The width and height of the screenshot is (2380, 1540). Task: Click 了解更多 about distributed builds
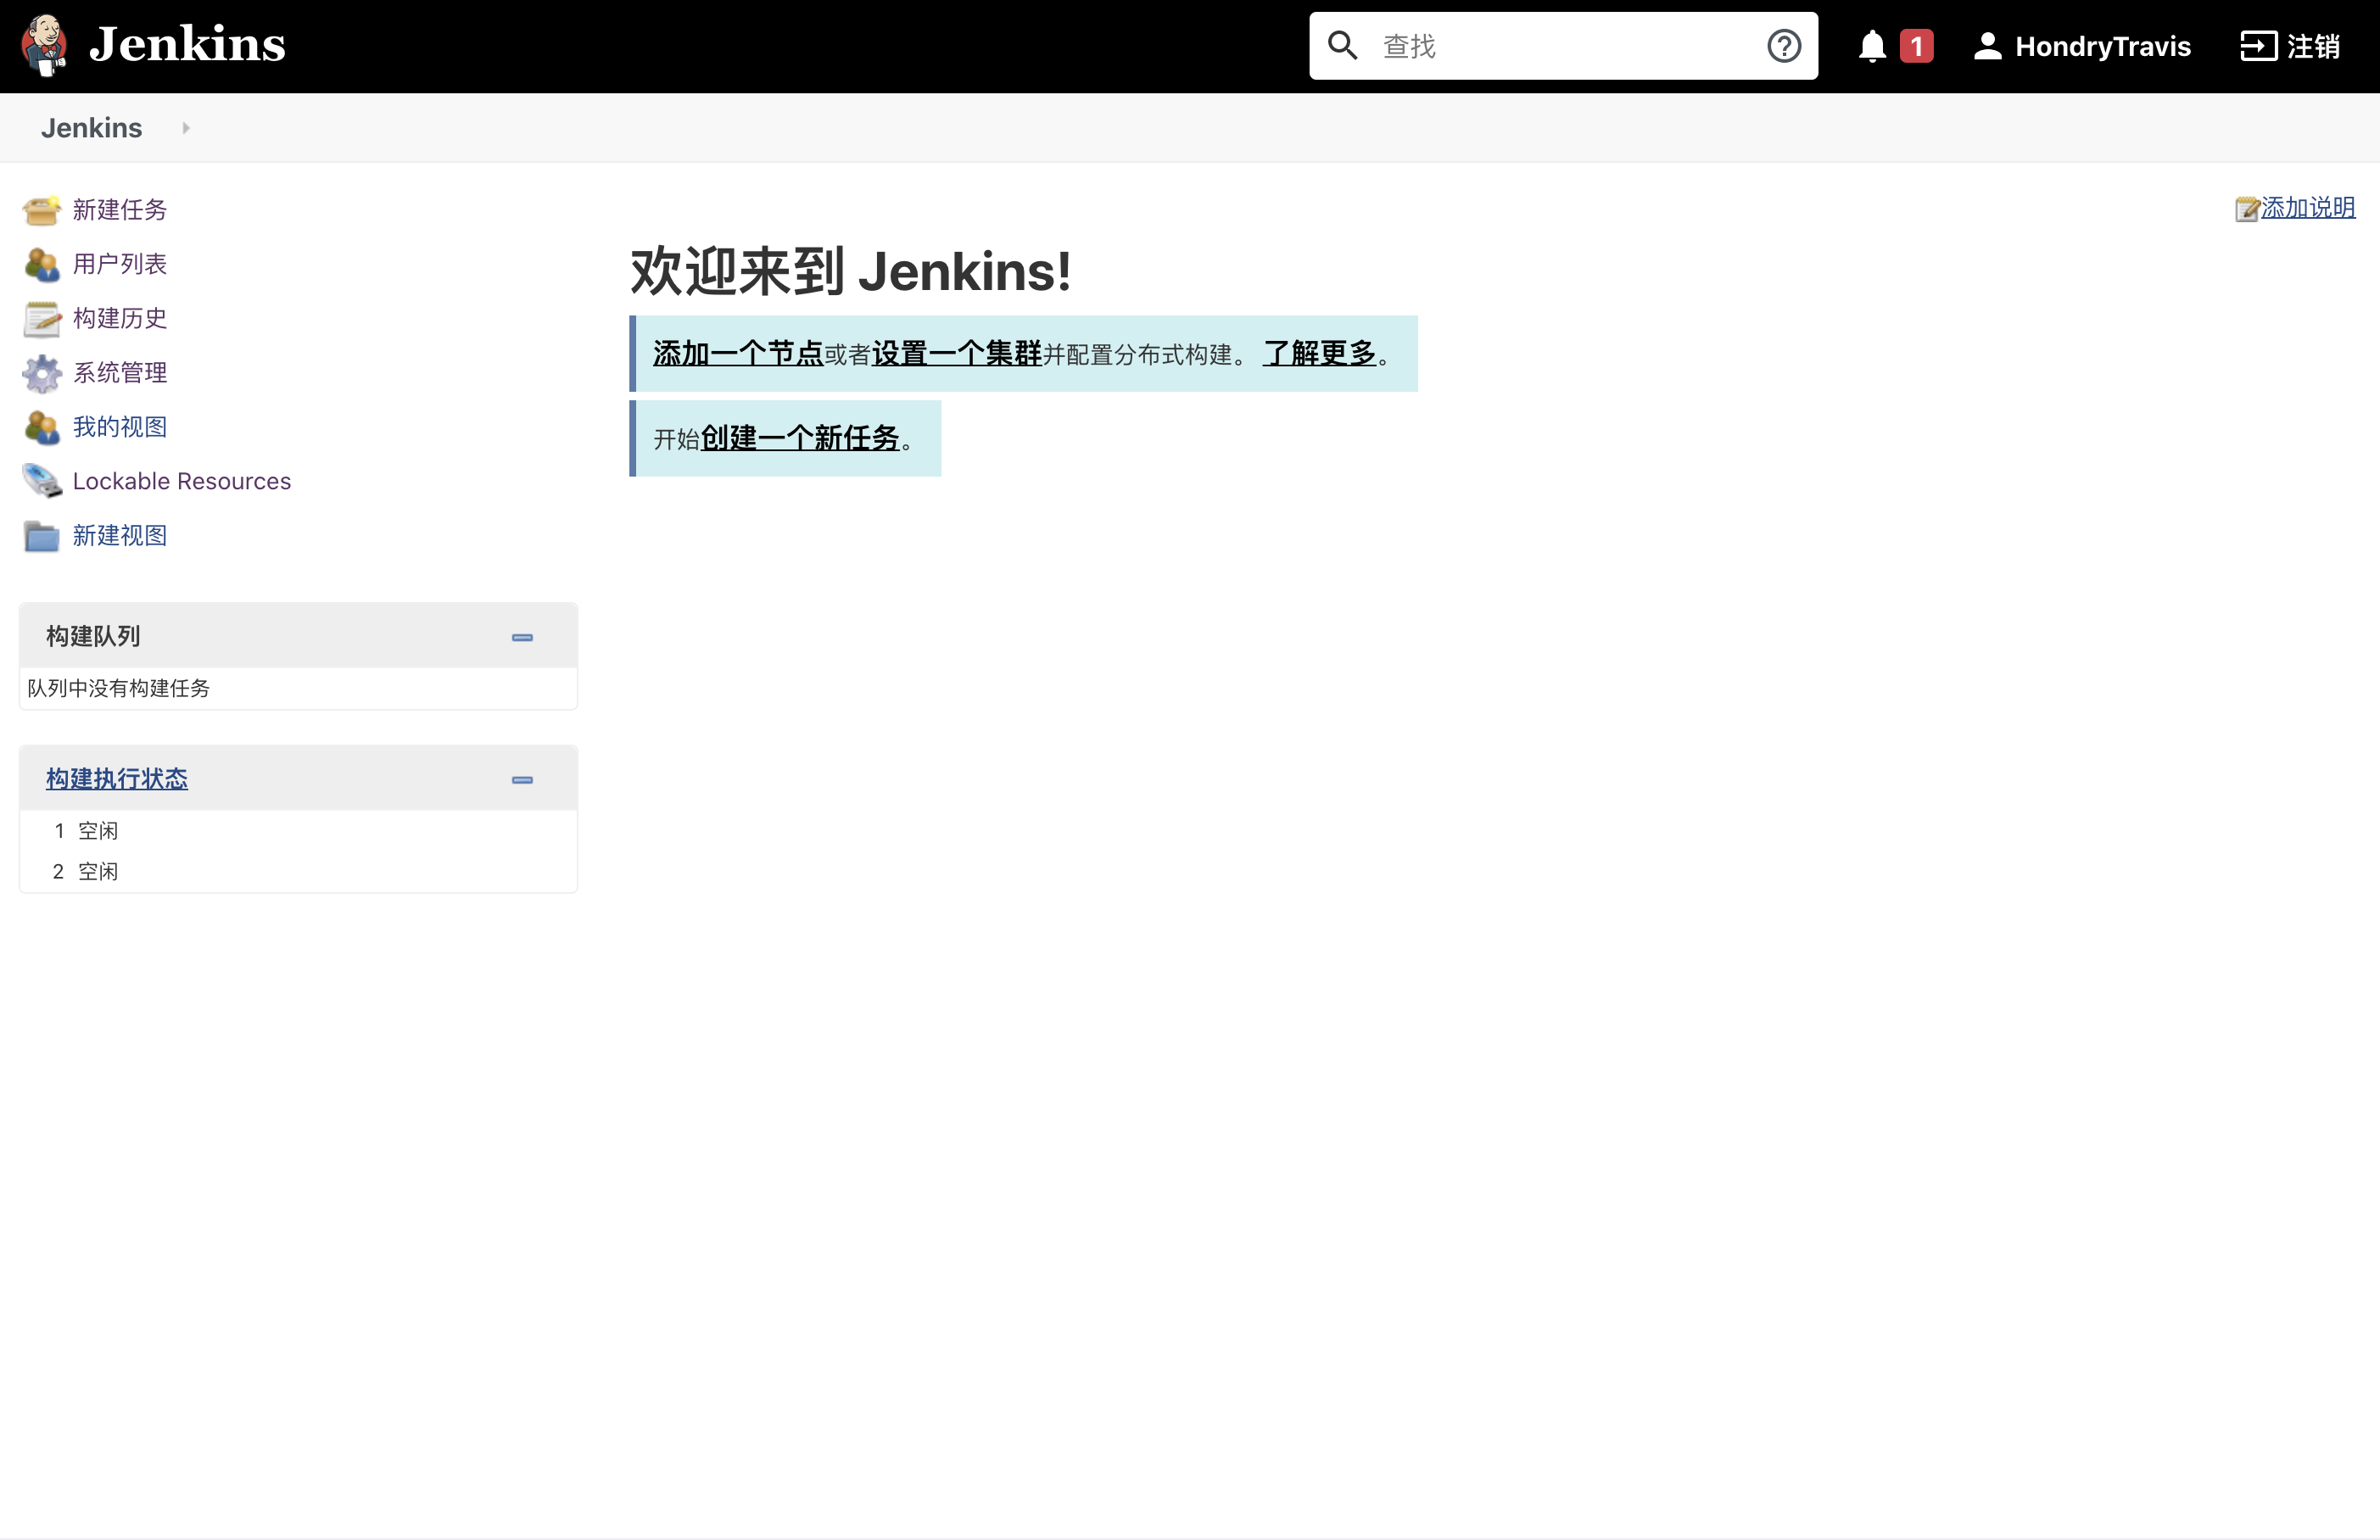click(x=1318, y=354)
